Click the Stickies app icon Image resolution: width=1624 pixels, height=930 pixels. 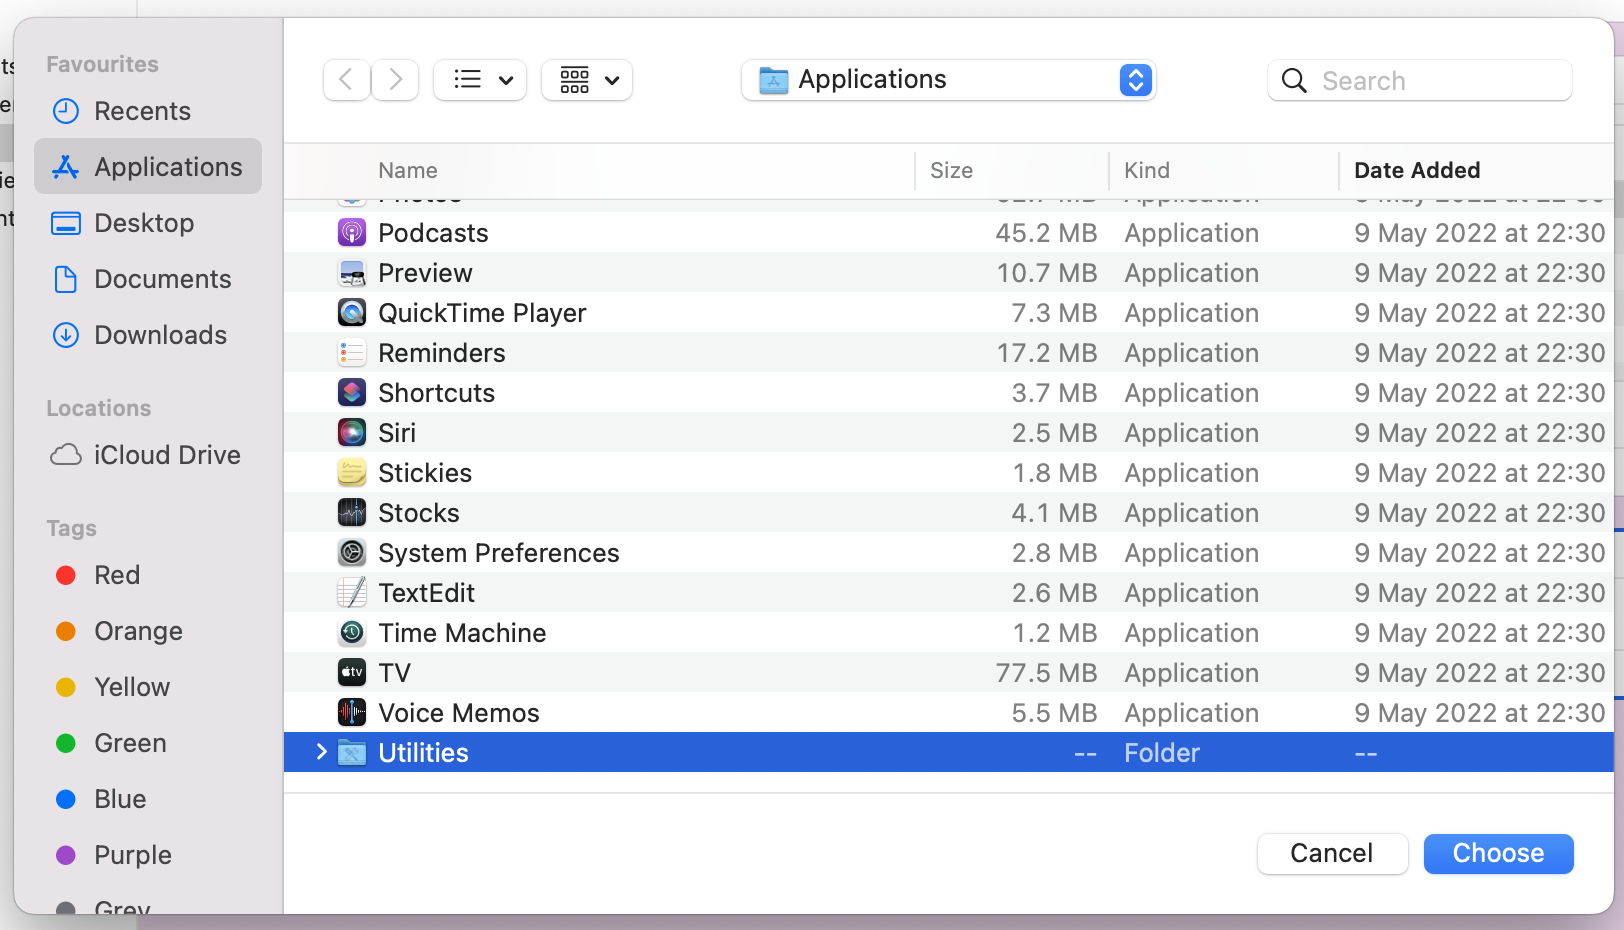(351, 473)
